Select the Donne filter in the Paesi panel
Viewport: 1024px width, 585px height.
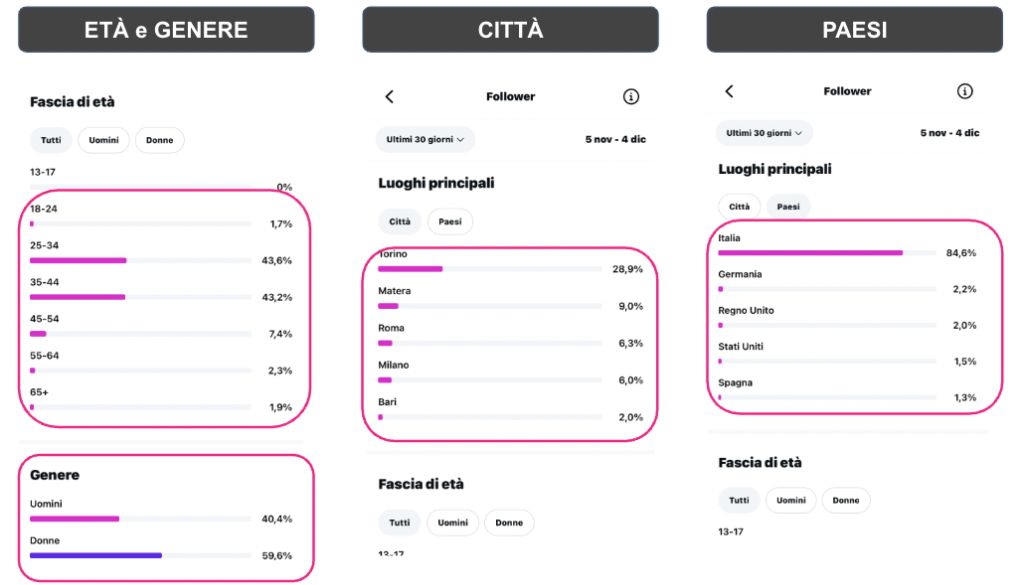pyautogui.click(x=846, y=500)
